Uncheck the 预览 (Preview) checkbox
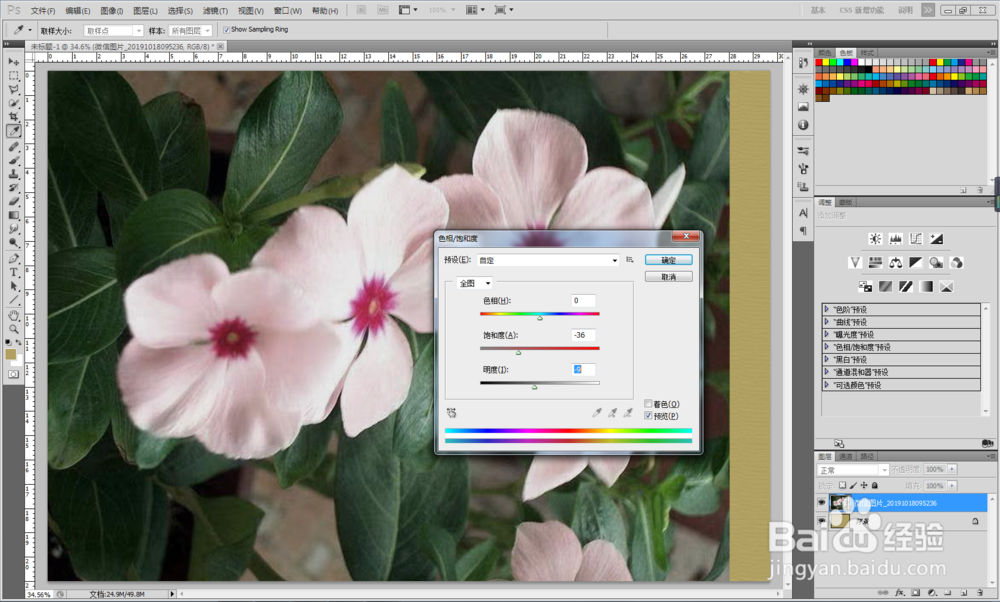 point(649,415)
